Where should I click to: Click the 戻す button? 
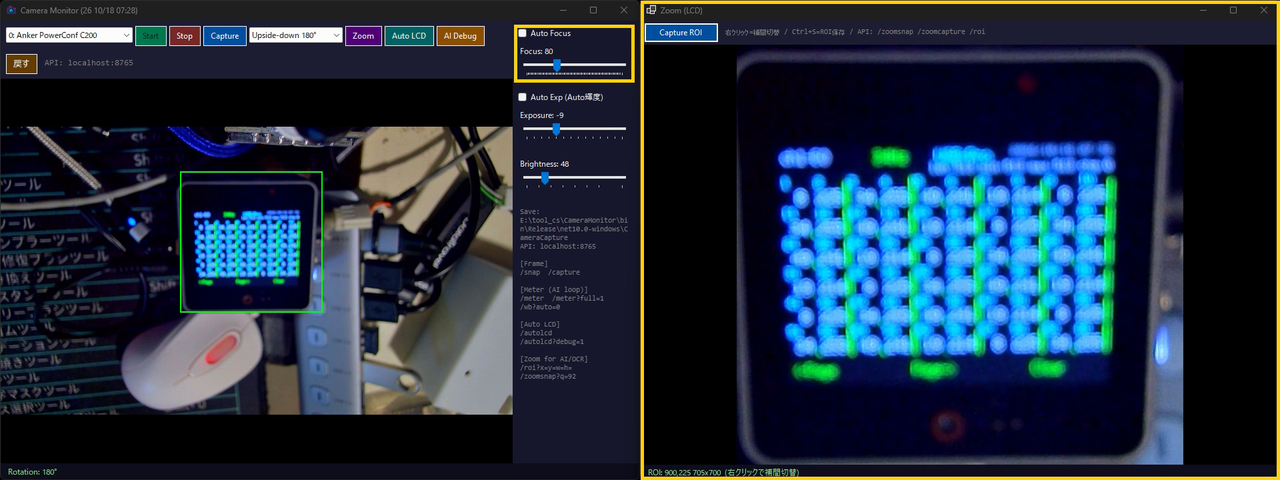(x=21, y=63)
